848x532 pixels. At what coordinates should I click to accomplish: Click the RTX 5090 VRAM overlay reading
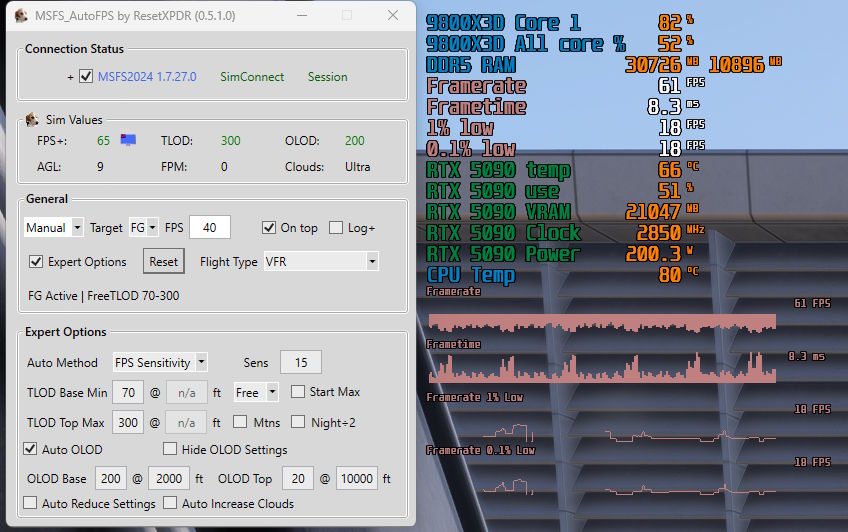click(x=662, y=211)
